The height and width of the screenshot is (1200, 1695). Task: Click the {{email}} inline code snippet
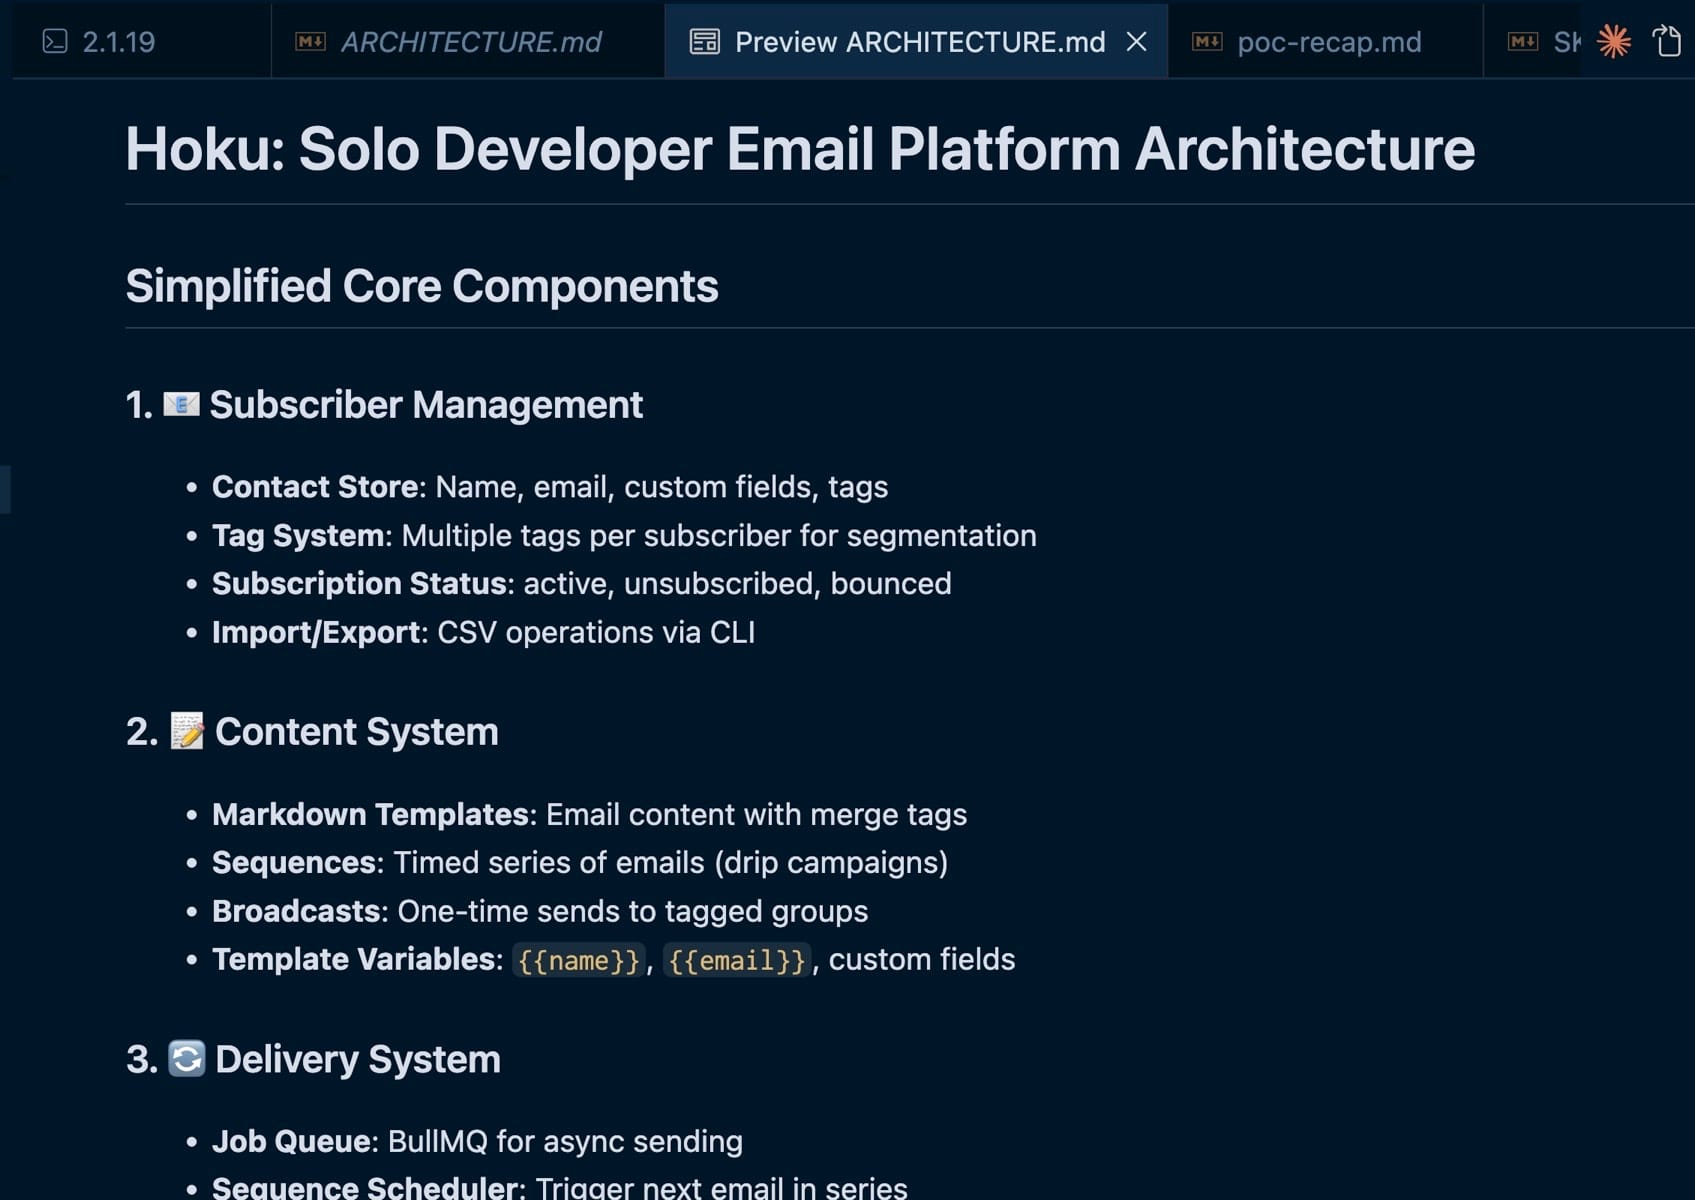pyautogui.click(x=736, y=960)
